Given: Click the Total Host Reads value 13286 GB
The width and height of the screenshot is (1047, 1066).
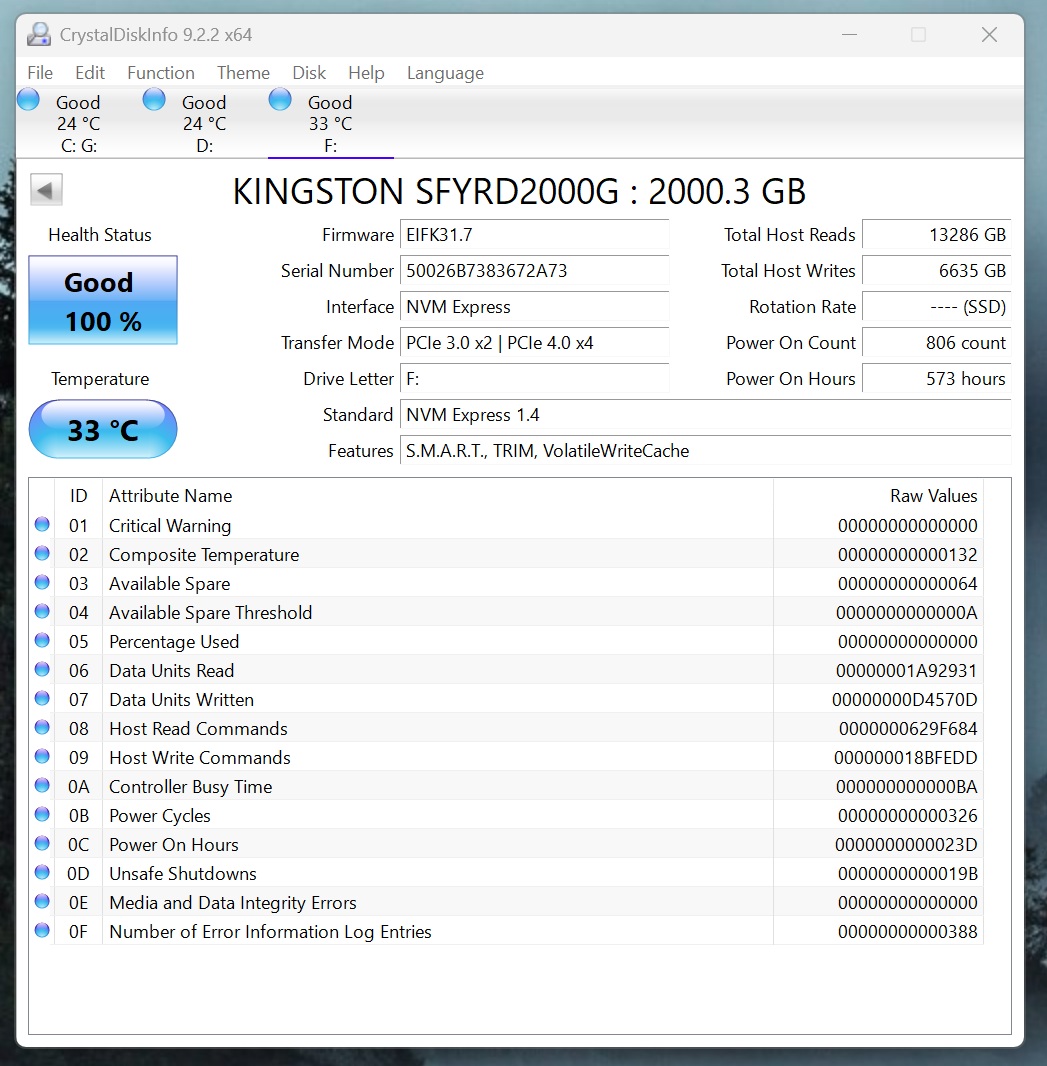Looking at the screenshot, I should click(x=937, y=235).
